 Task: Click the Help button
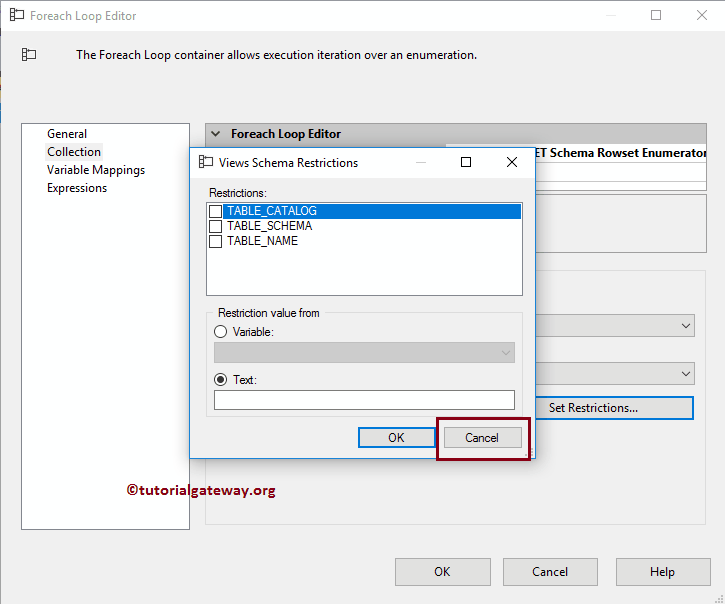point(663,572)
